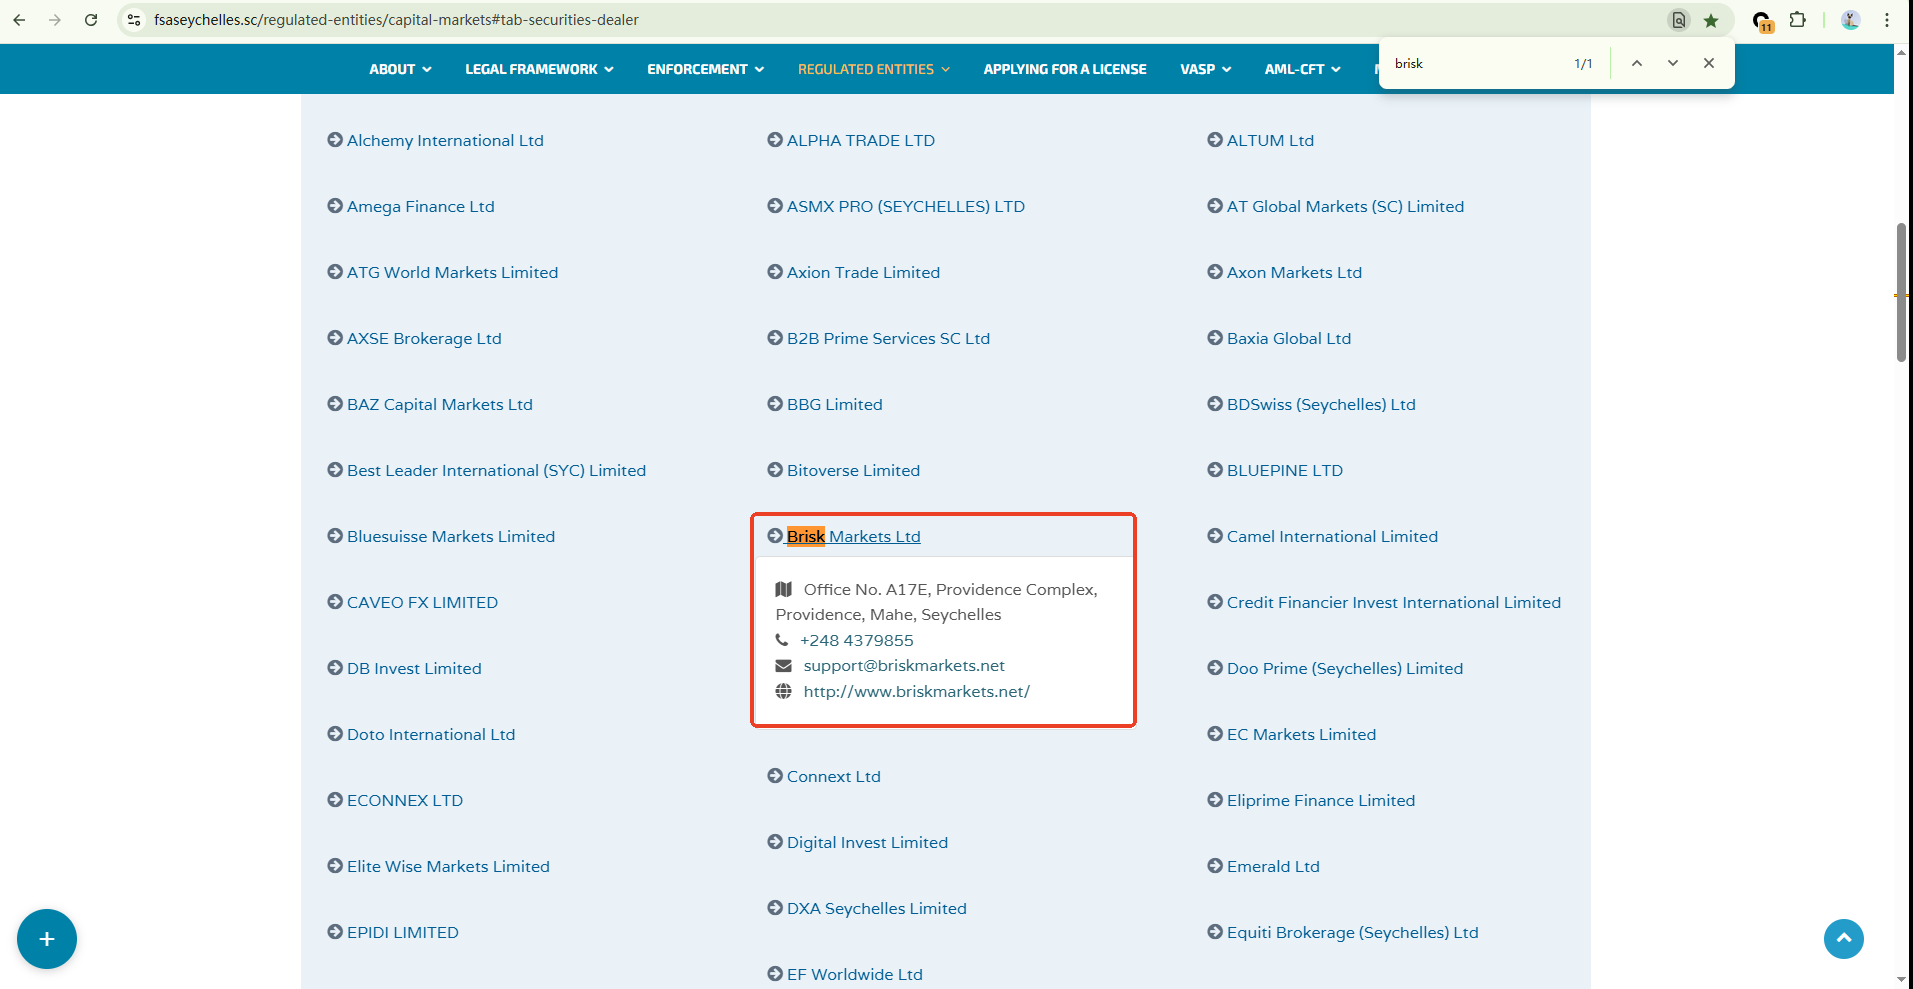Viewport: 1913px width, 989px height.
Task: Open the browser extensions puzzle icon
Action: pyautogui.click(x=1797, y=20)
